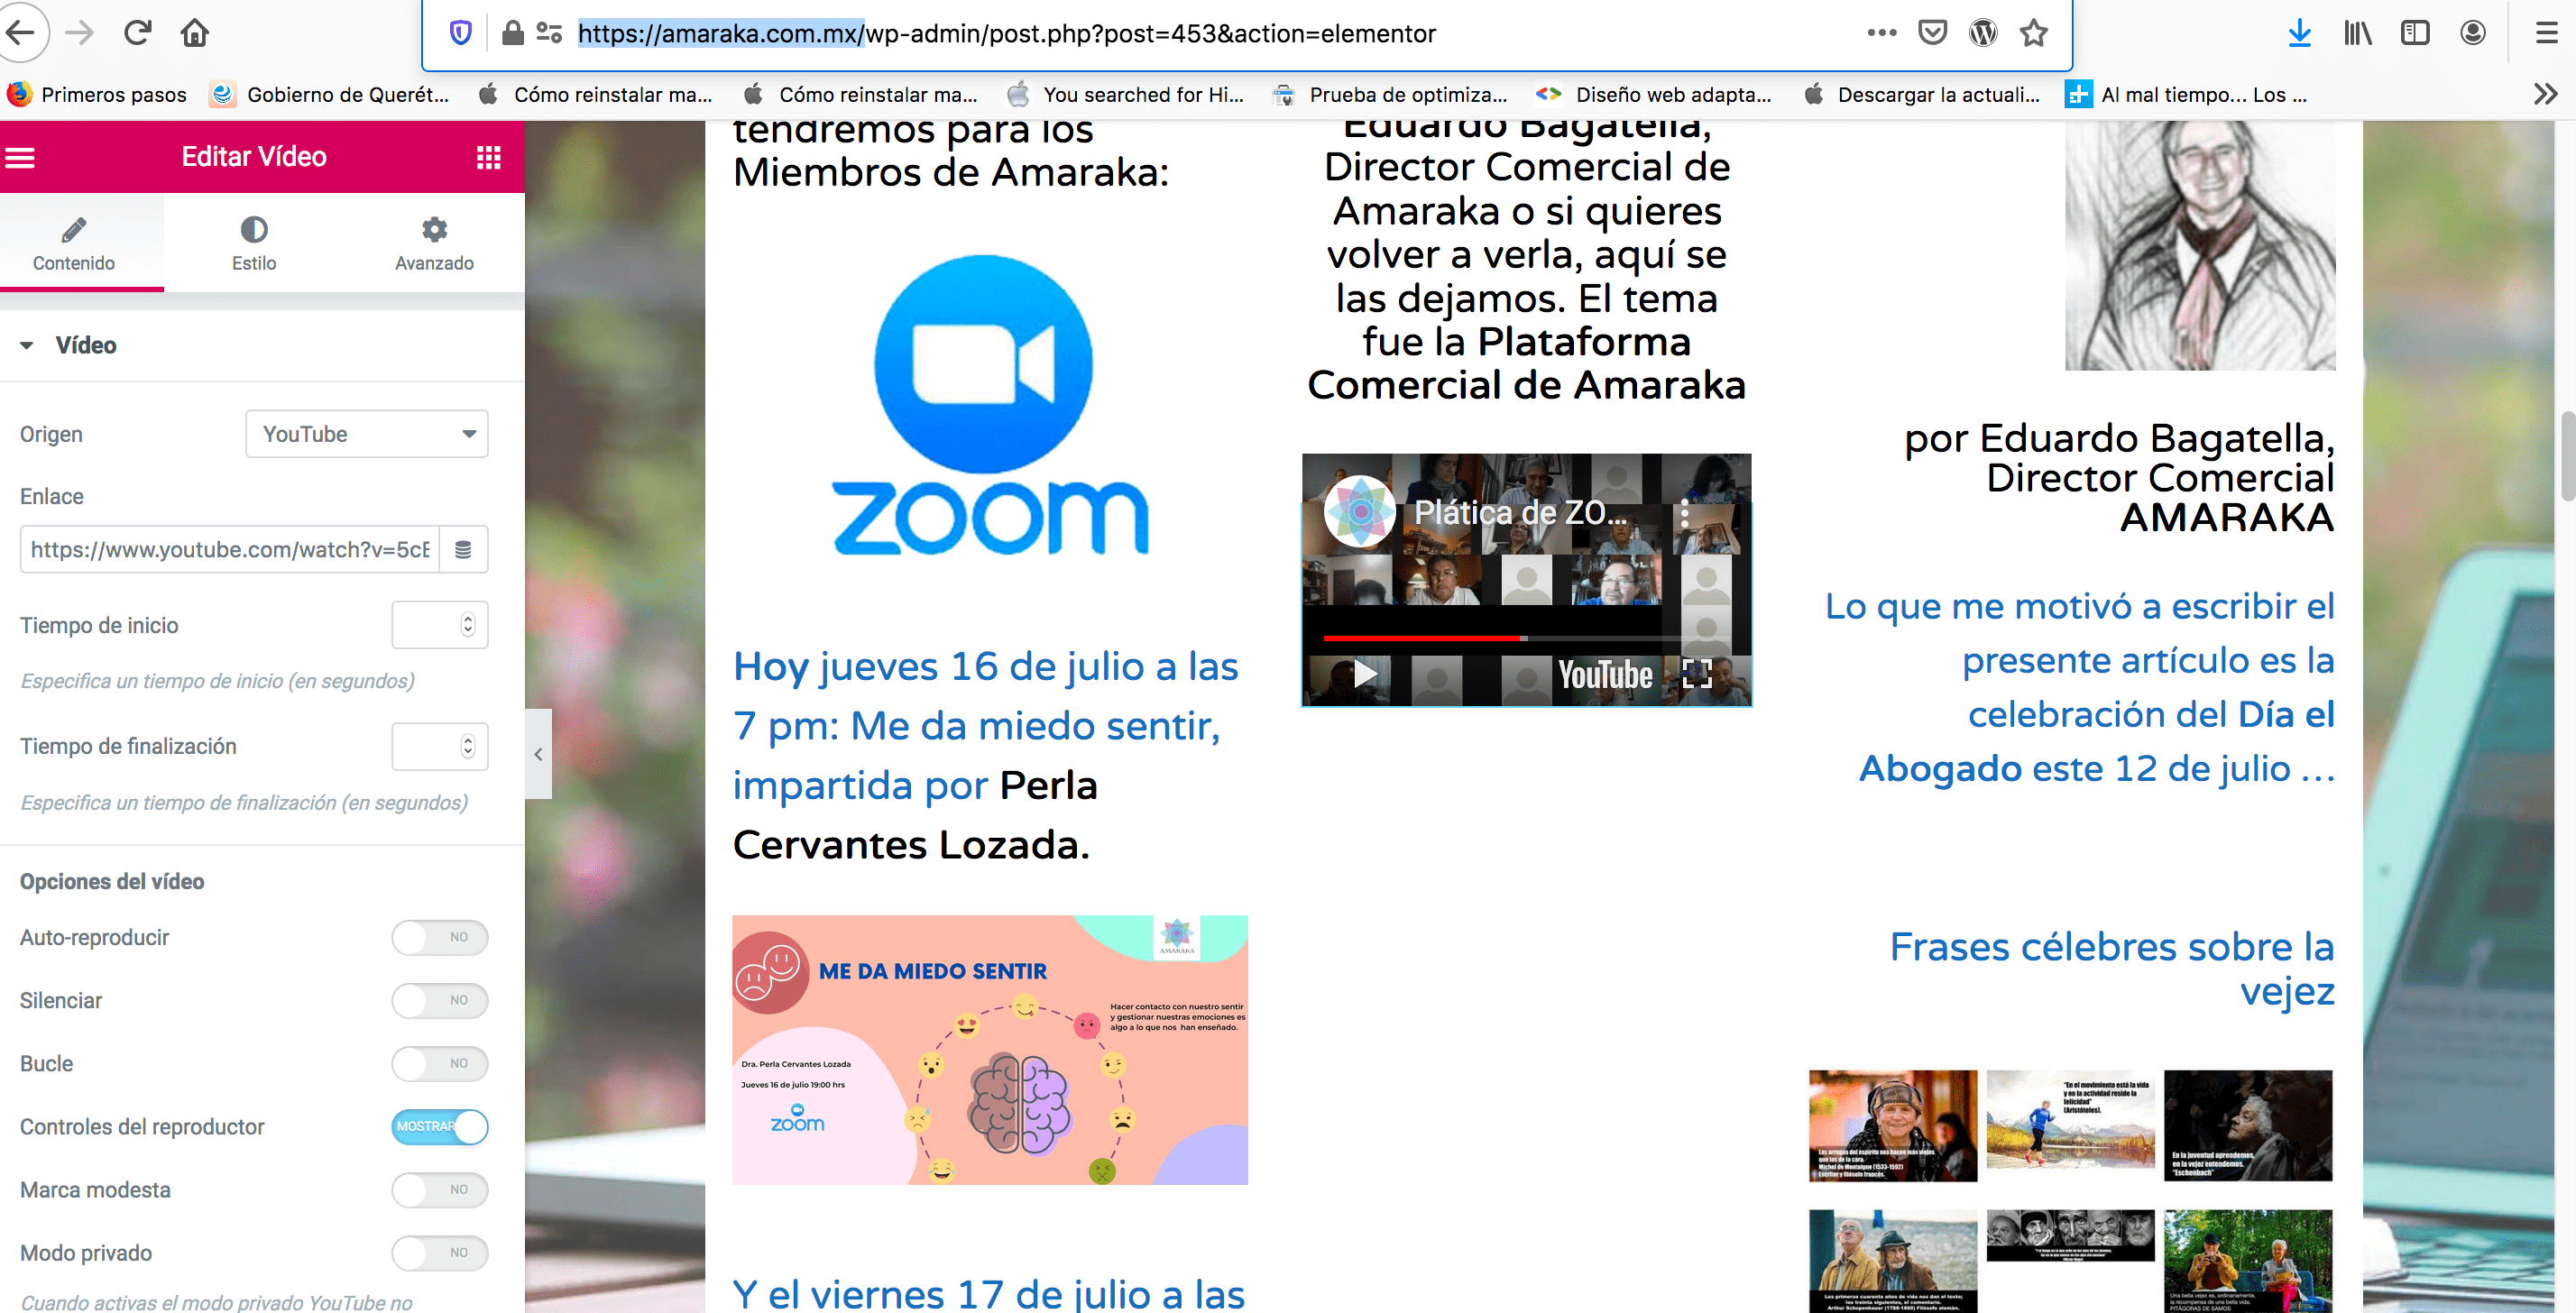The height and width of the screenshot is (1313, 2576).
Task: Open Diseño web adapta... bookmark
Action: (x=1654, y=94)
